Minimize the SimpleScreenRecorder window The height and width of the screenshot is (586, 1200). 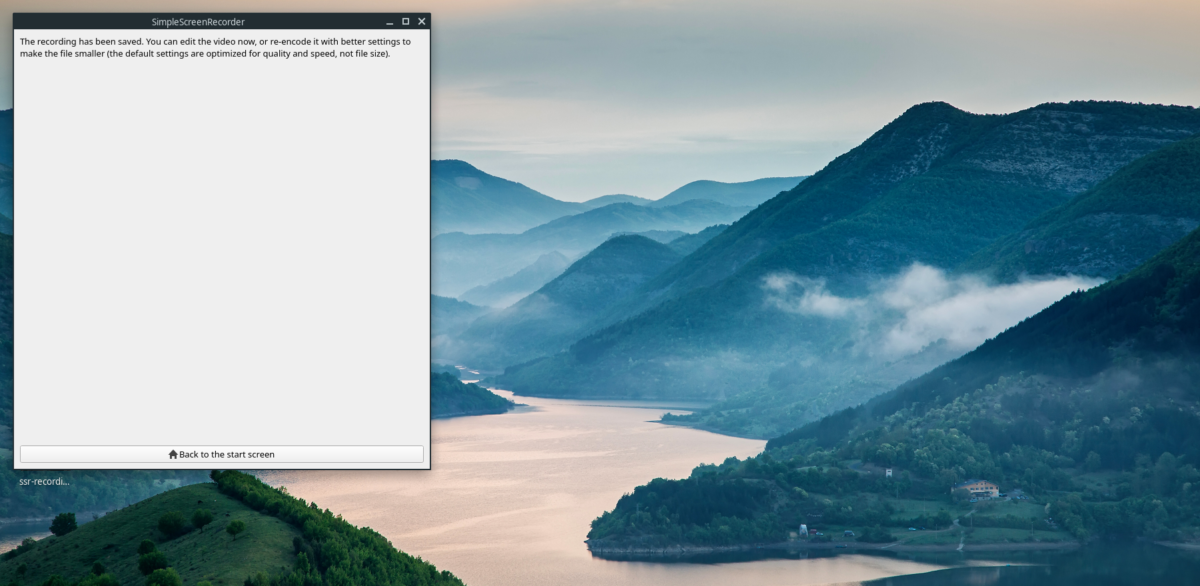tap(390, 21)
